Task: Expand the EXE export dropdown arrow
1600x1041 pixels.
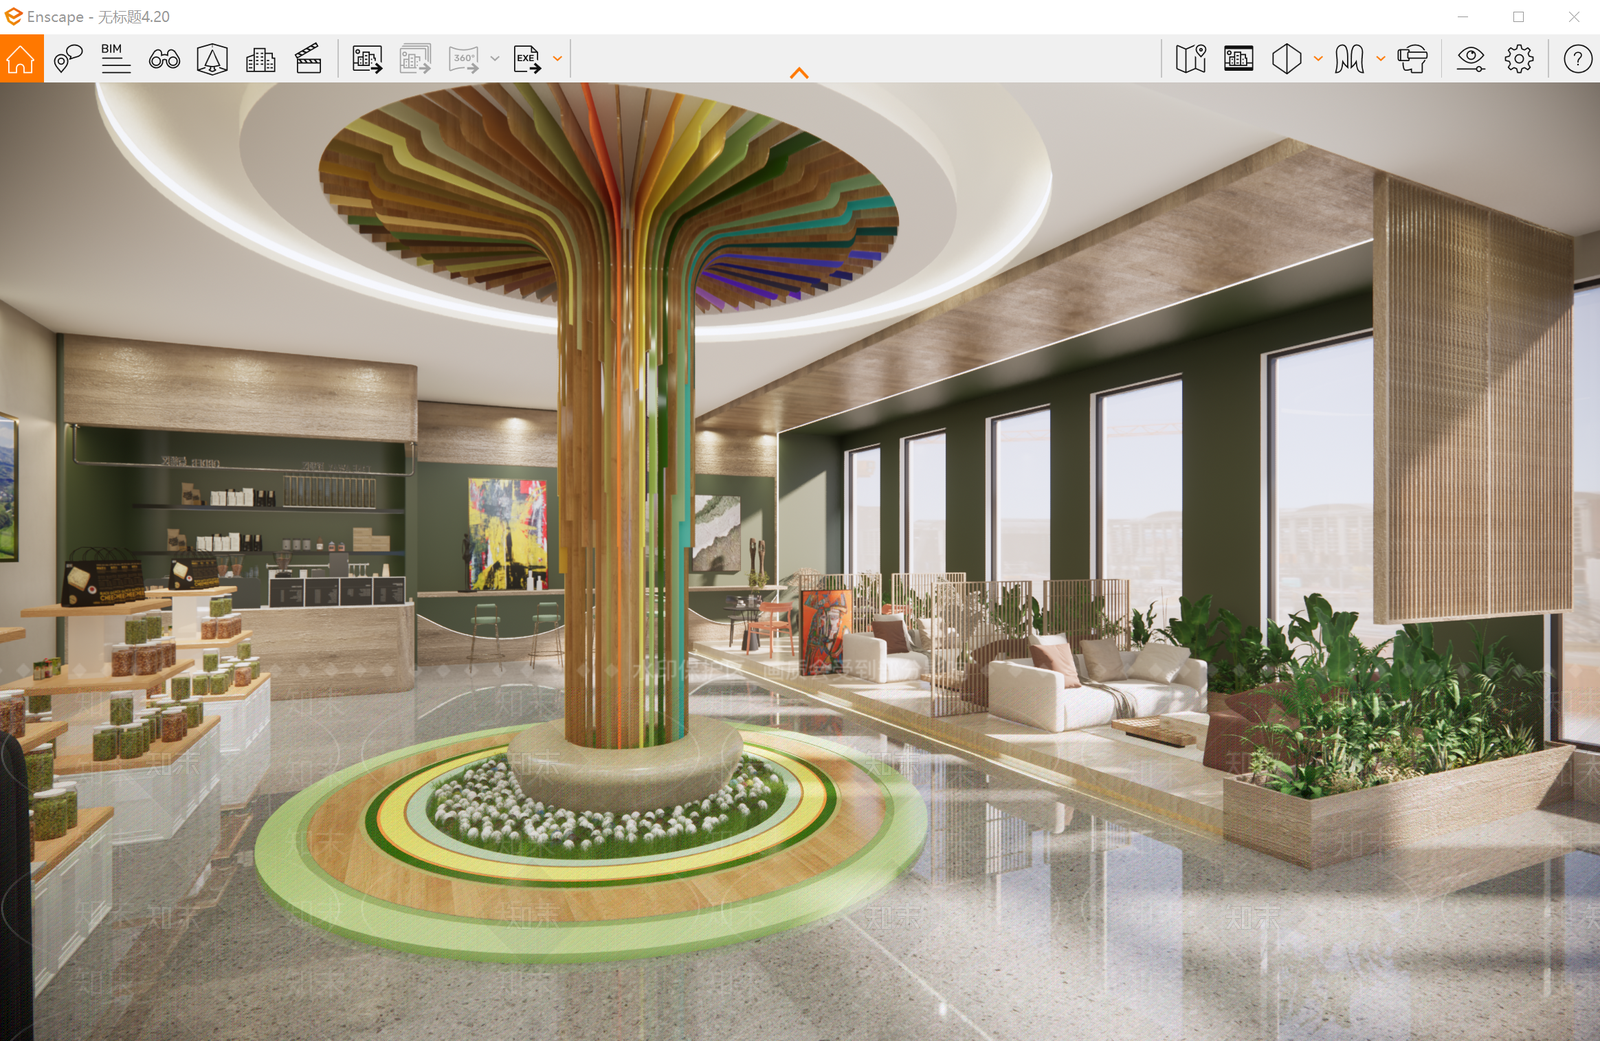Action: [558, 59]
